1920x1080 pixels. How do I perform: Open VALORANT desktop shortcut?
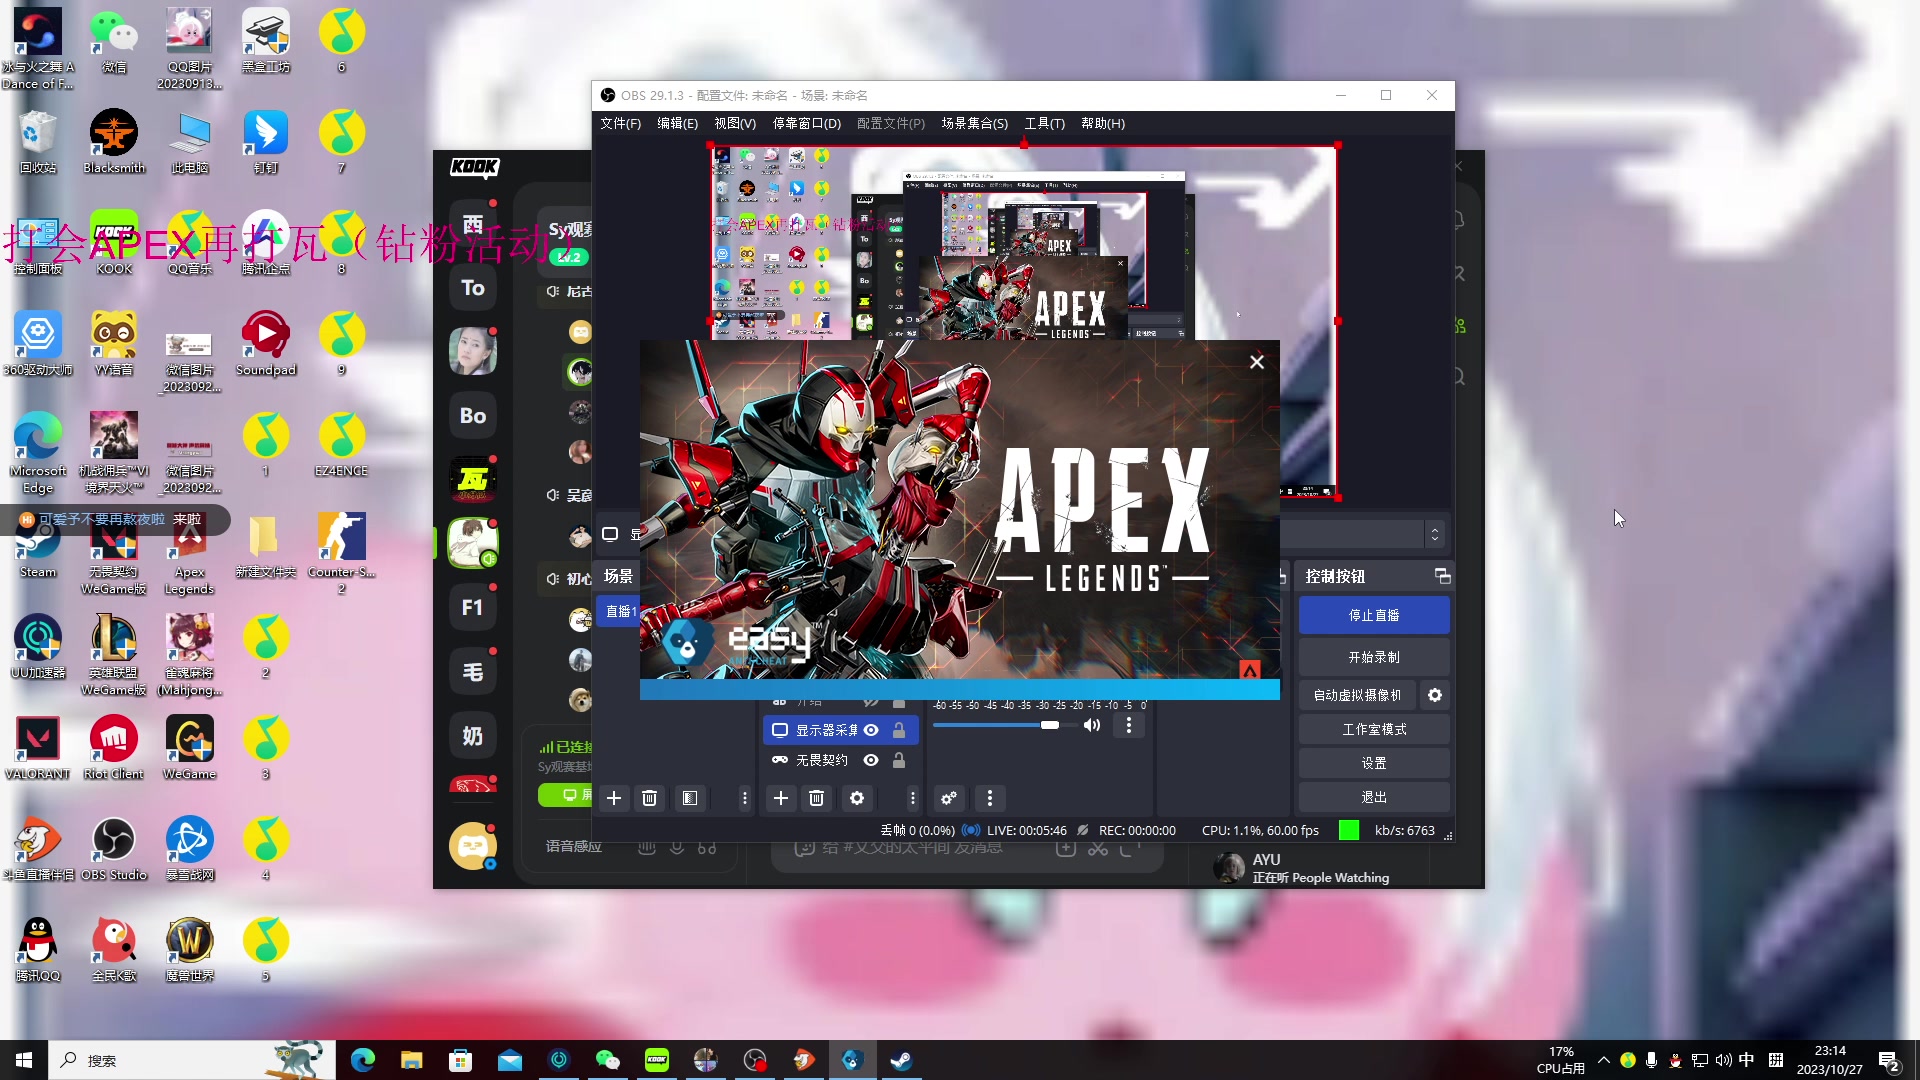[38, 747]
